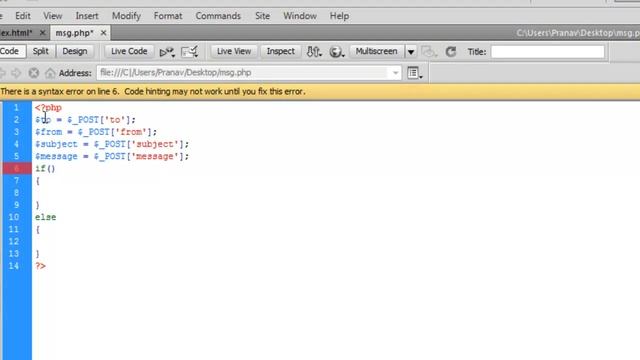Open the Format menu
Image resolution: width=640 pixels, height=360 pixels.
click(168, 16)
